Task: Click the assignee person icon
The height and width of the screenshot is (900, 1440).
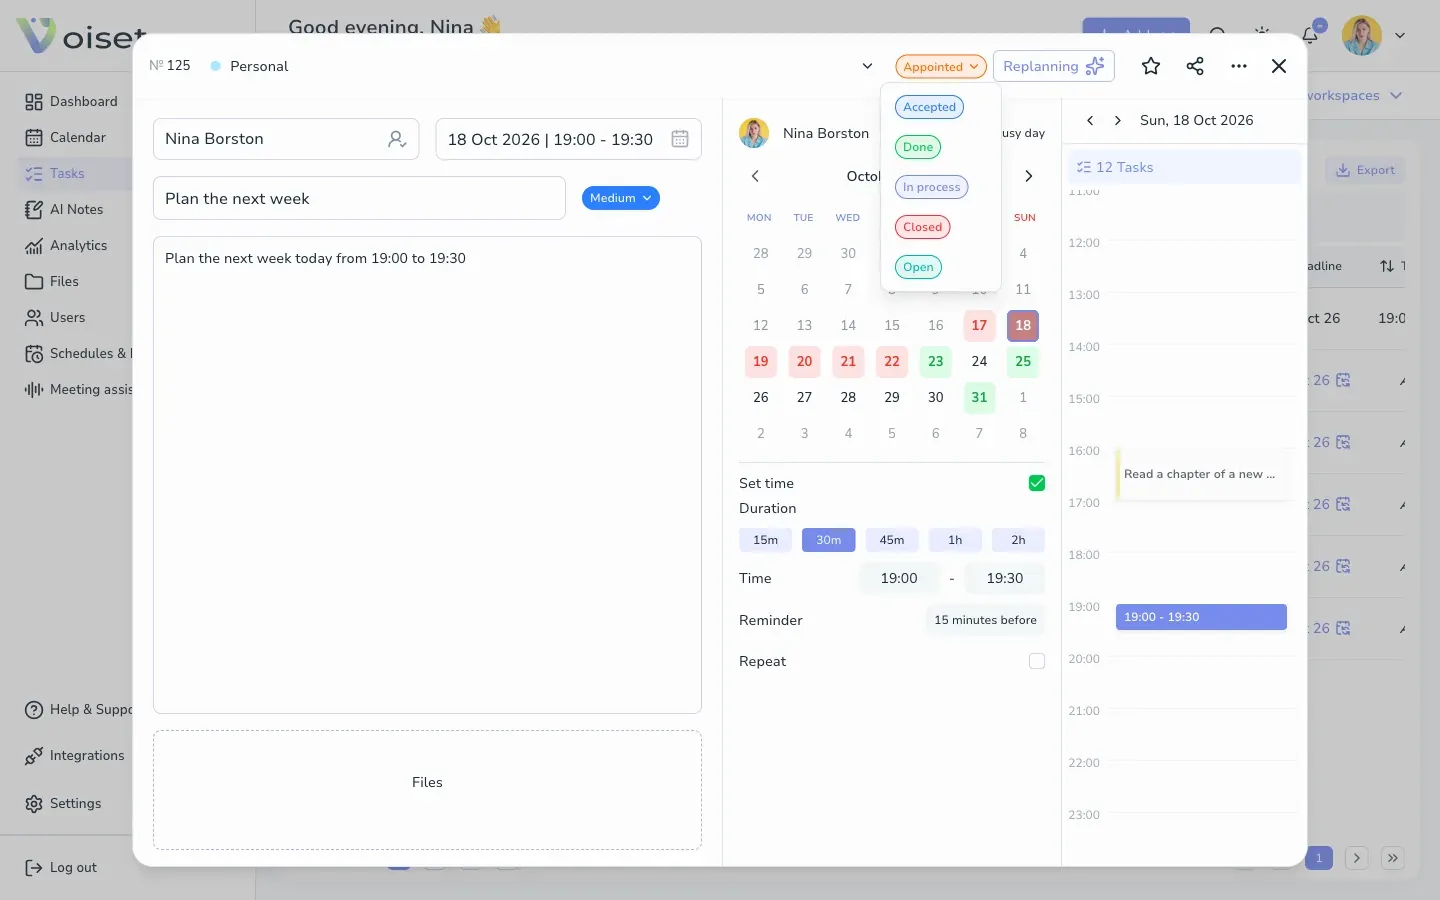Action: tap(397, 139)
